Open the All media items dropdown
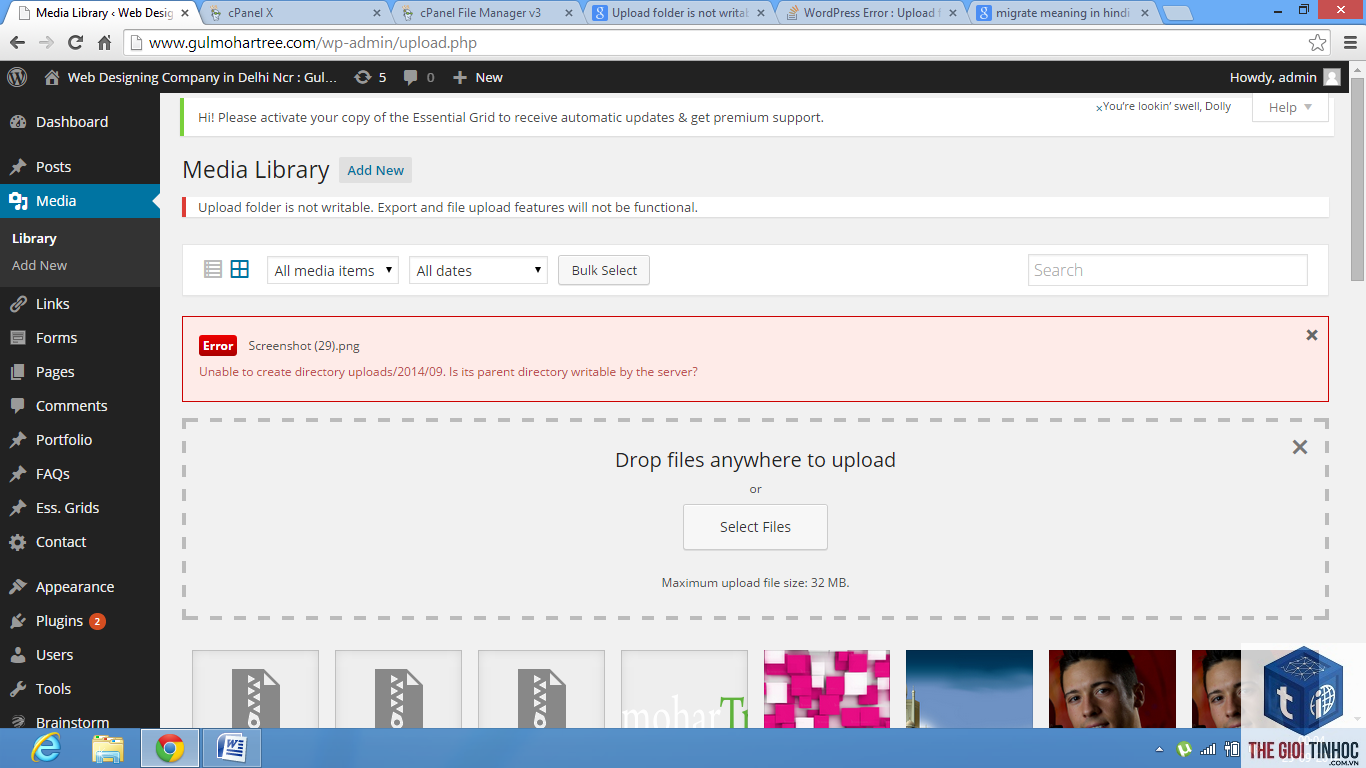 [333, 270]
